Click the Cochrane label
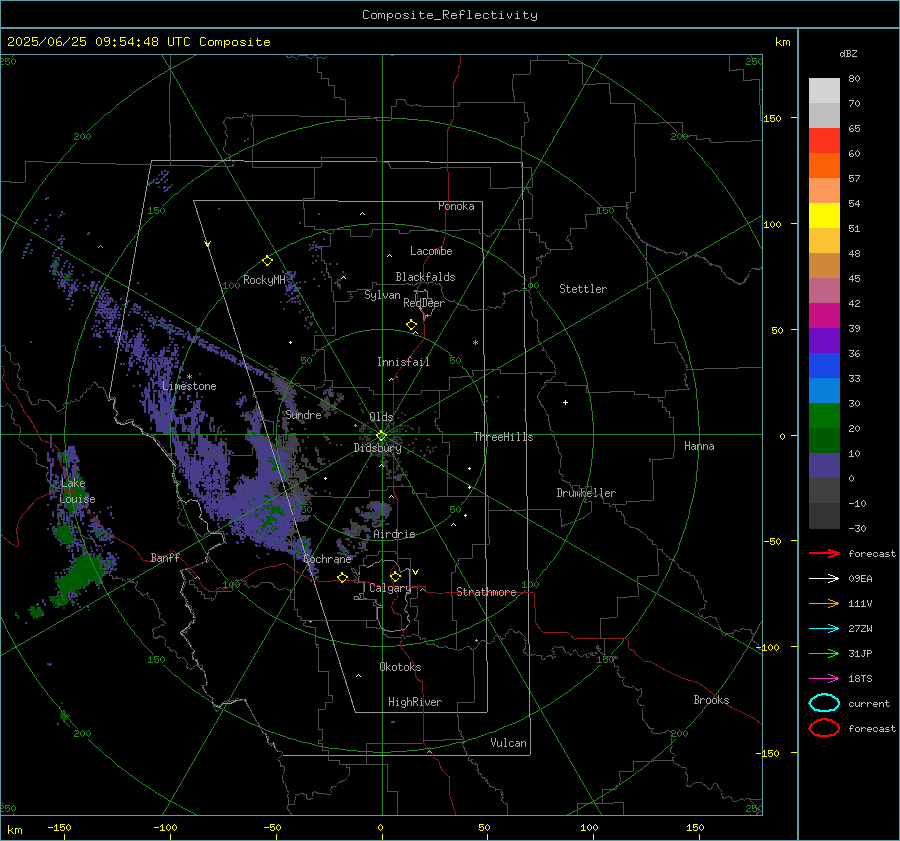This screenshot has height=841, width=900. [327, 559]
